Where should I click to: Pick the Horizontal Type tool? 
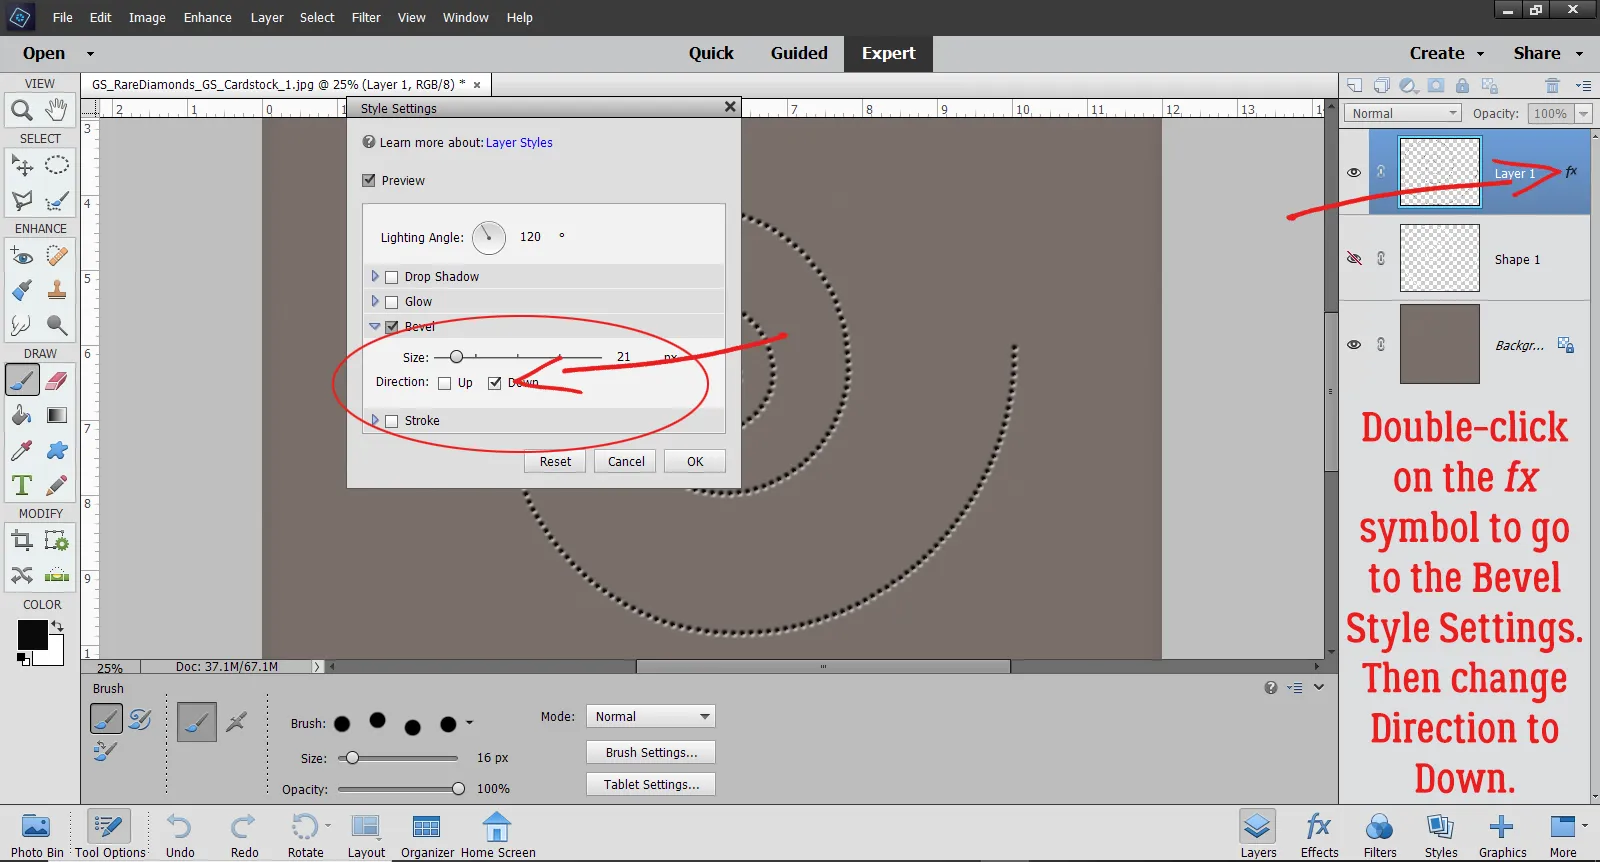tap(21, 486)
